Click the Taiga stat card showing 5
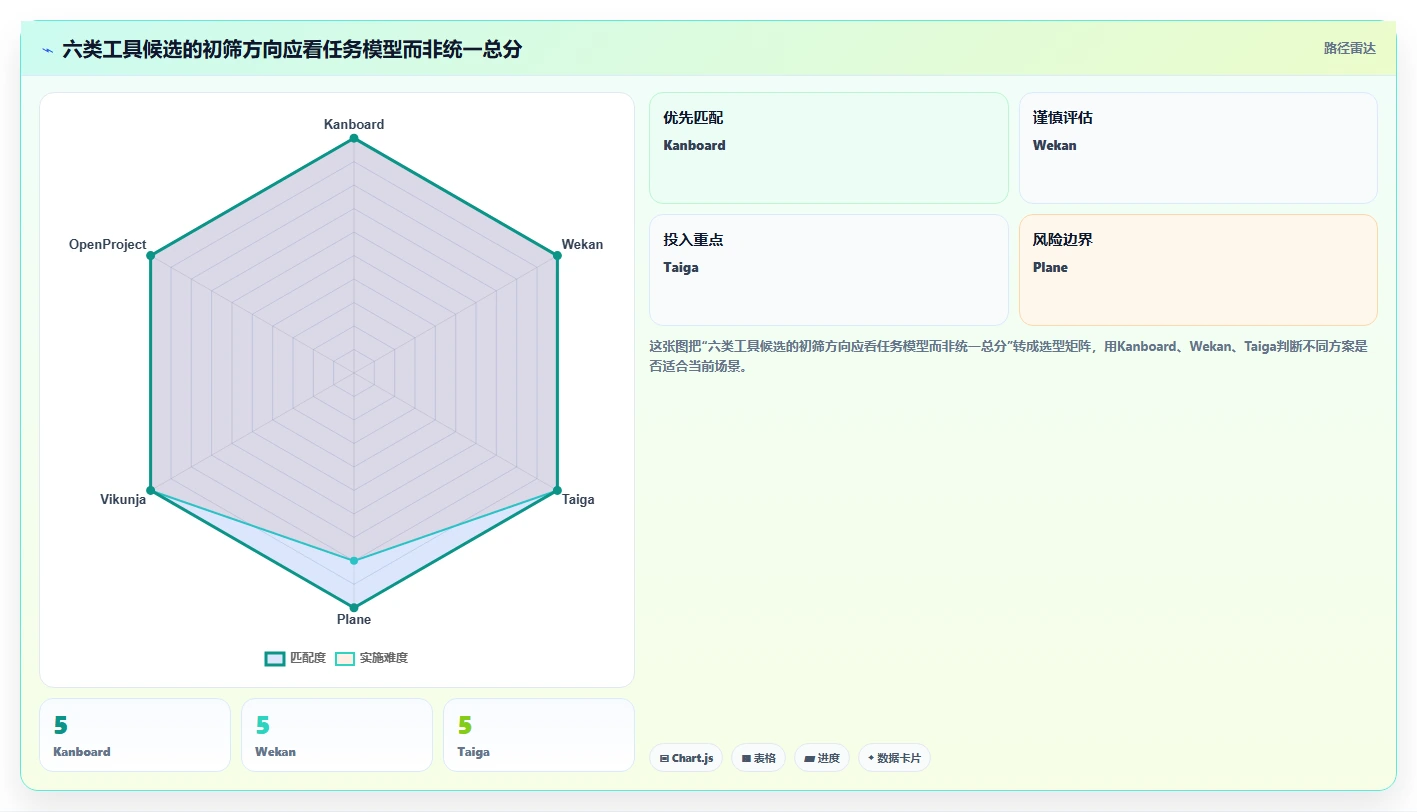Viewport: 1417px width, 812px height. [539, 735]
